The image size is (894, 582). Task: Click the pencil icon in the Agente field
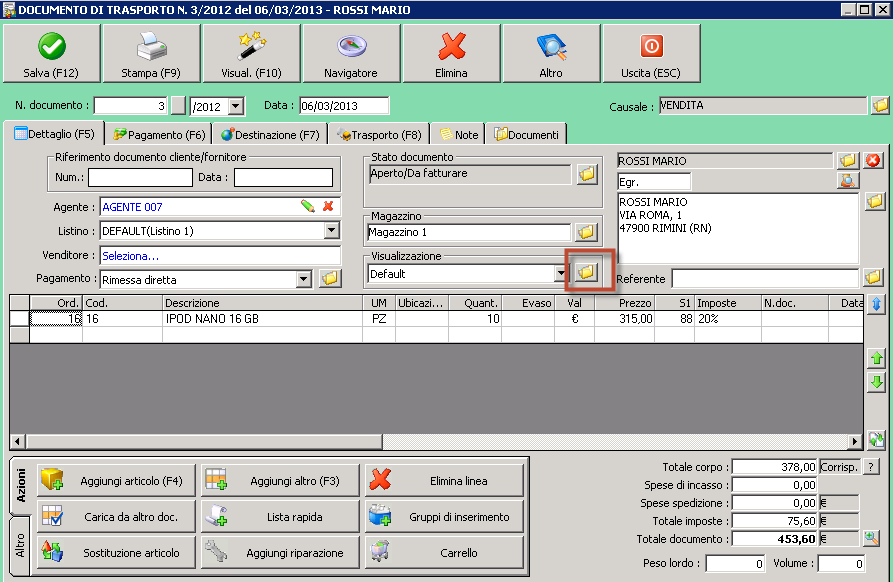(x=308, y=206)
